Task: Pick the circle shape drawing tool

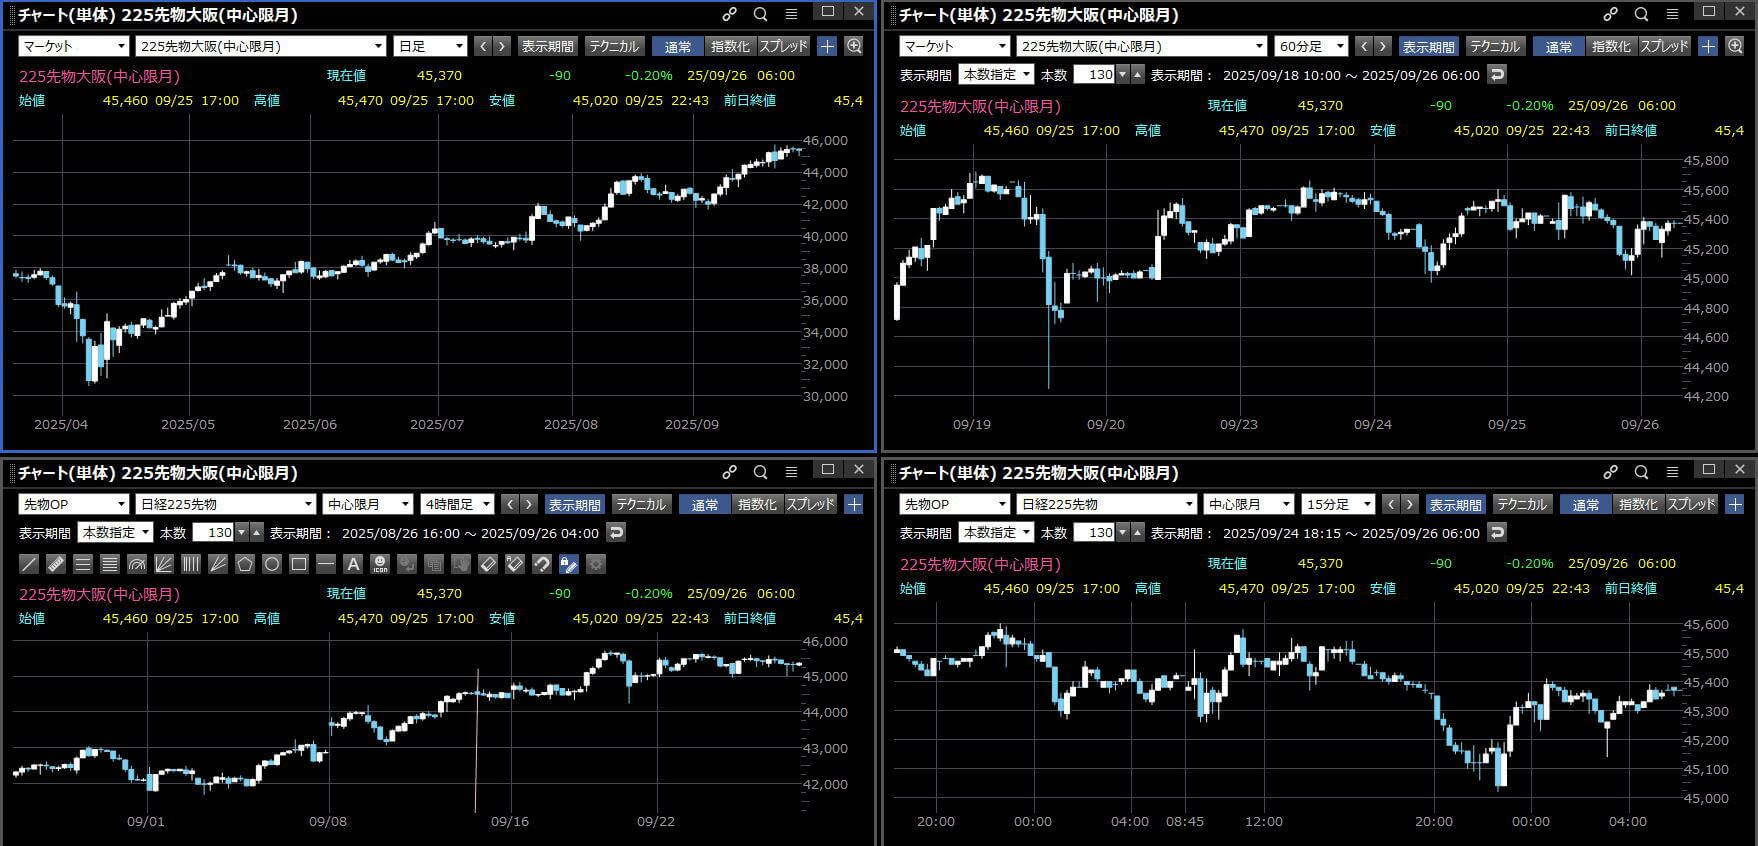Action: point(271,564)
